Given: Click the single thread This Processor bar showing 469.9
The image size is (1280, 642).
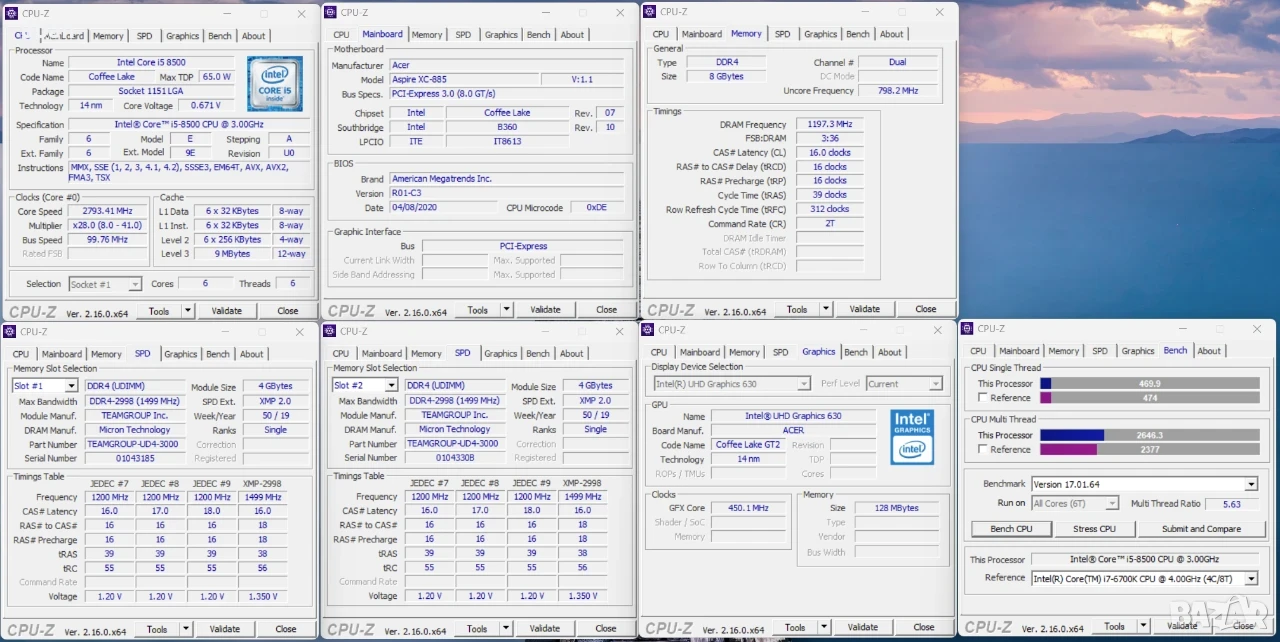Looking at the screenshot, I should (x=1149, y=383).
